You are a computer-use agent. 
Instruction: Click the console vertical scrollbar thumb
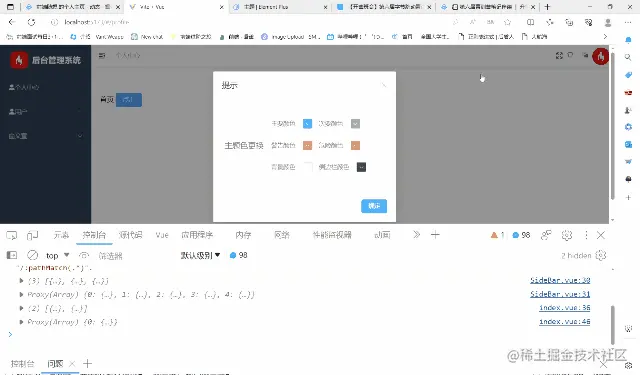(613, 325)
